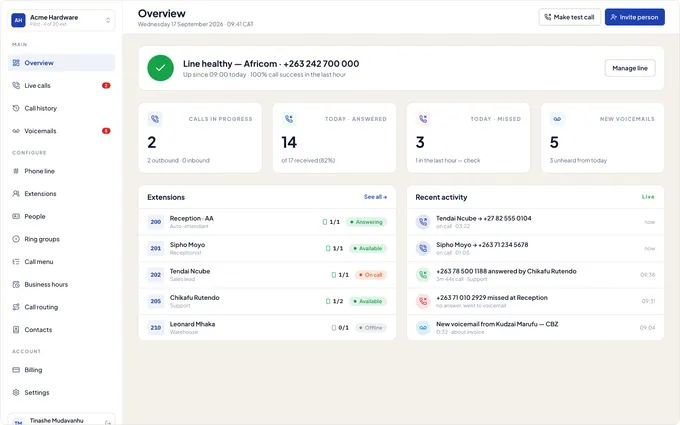Click the Calls in progress card icon
Image resolution: width=680 pixels, height=425 pixels.
tap(154, 119)
